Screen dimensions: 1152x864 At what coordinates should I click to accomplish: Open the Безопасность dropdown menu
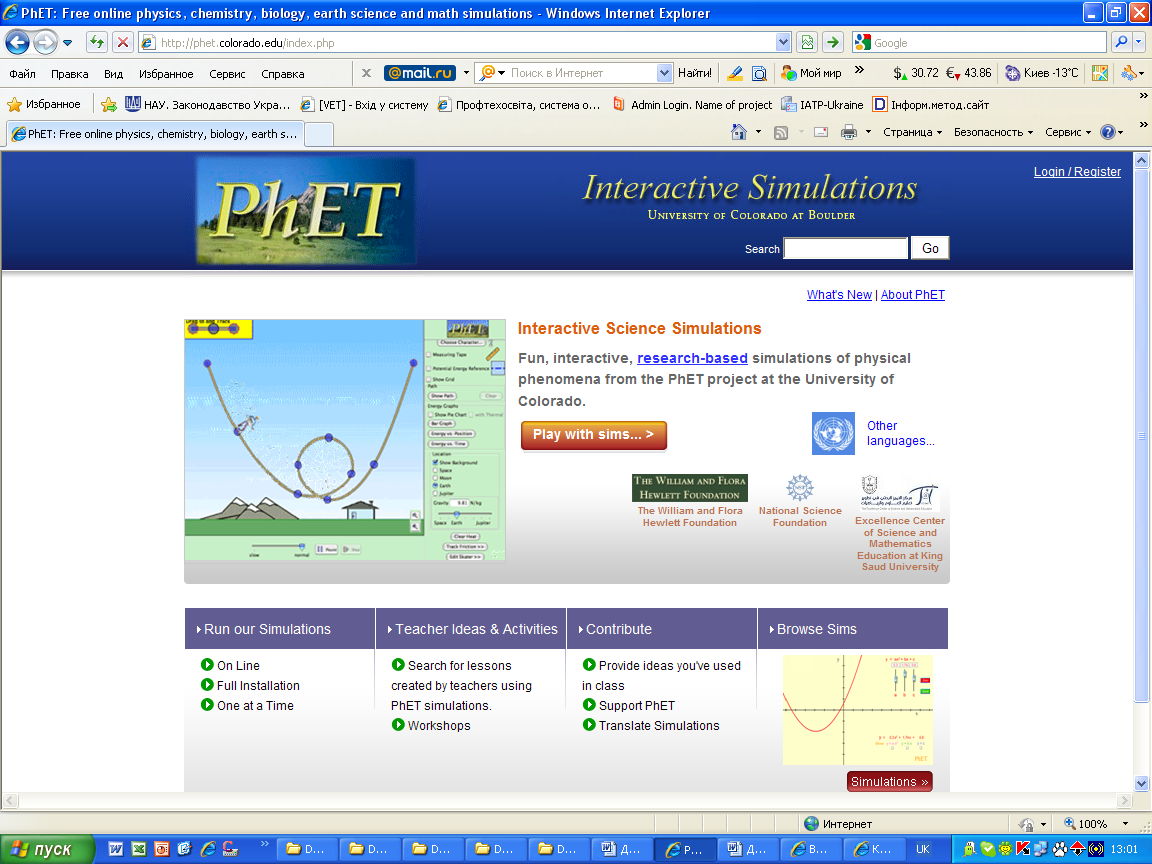pyautogui.click(x=993, y=132)
